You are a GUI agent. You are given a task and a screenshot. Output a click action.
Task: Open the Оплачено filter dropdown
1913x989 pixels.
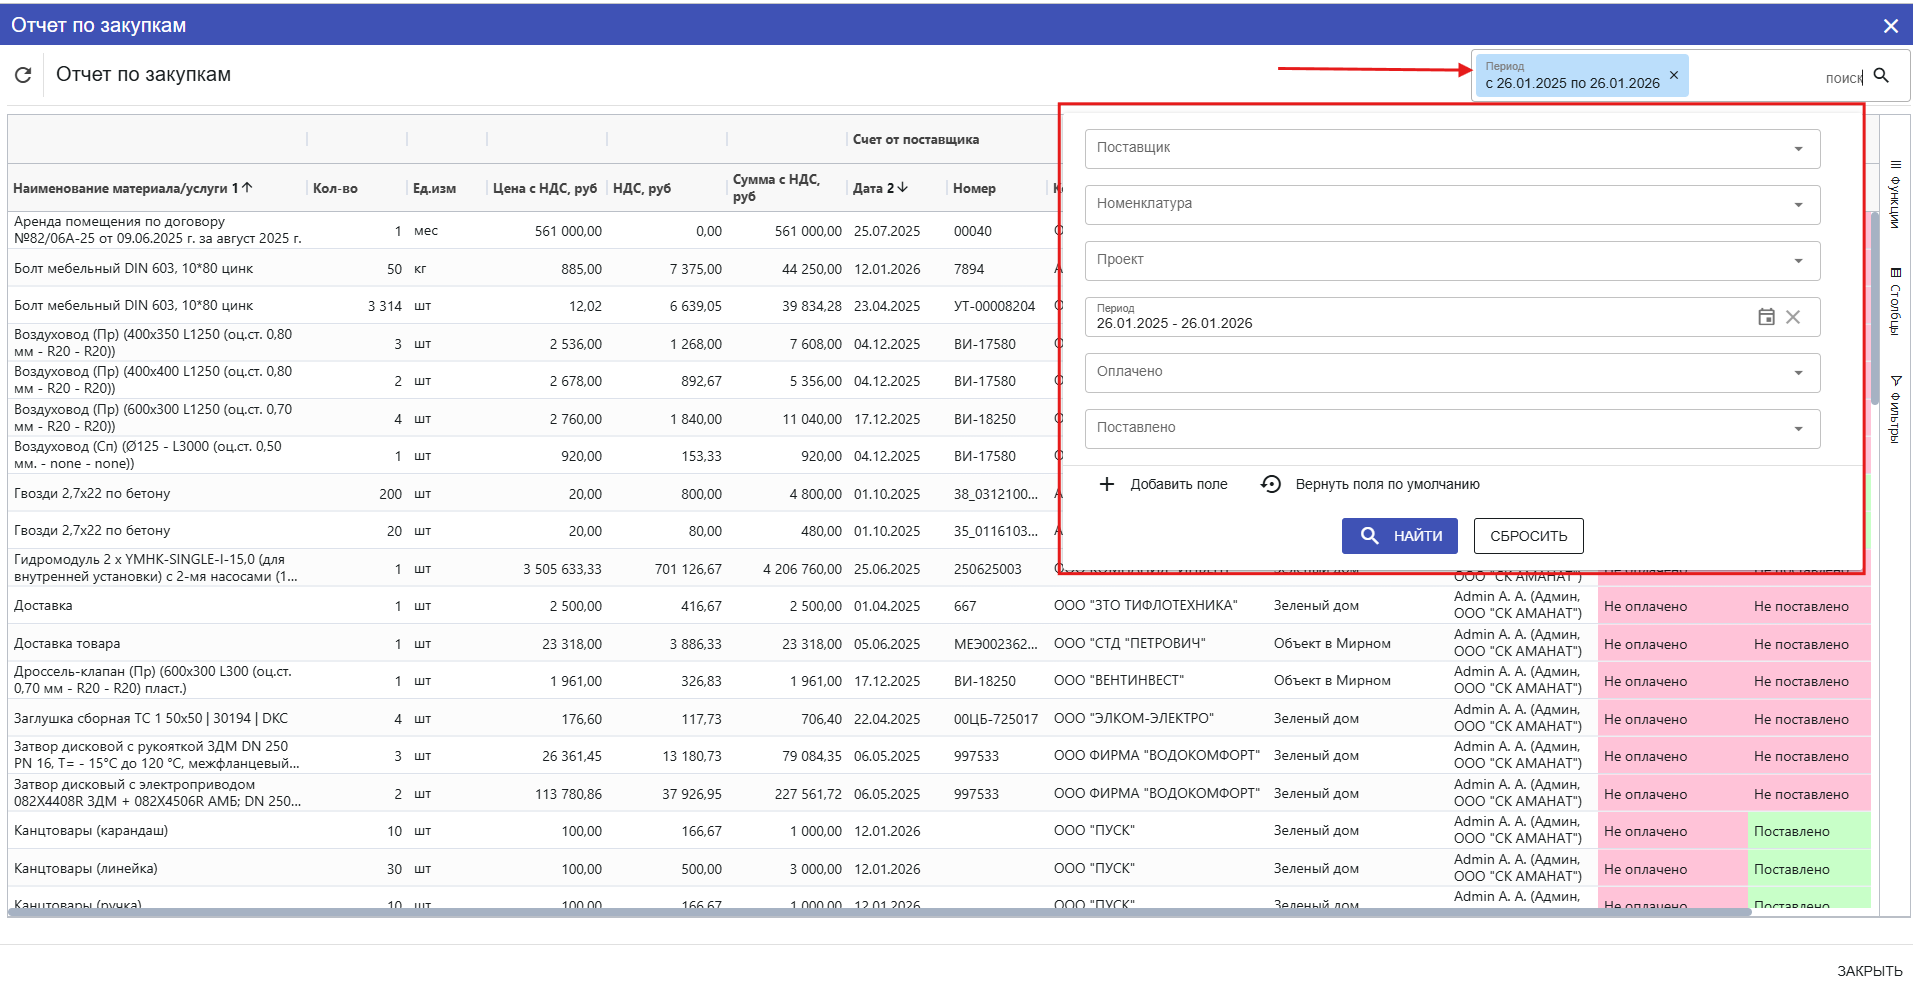pos(1798,373)
